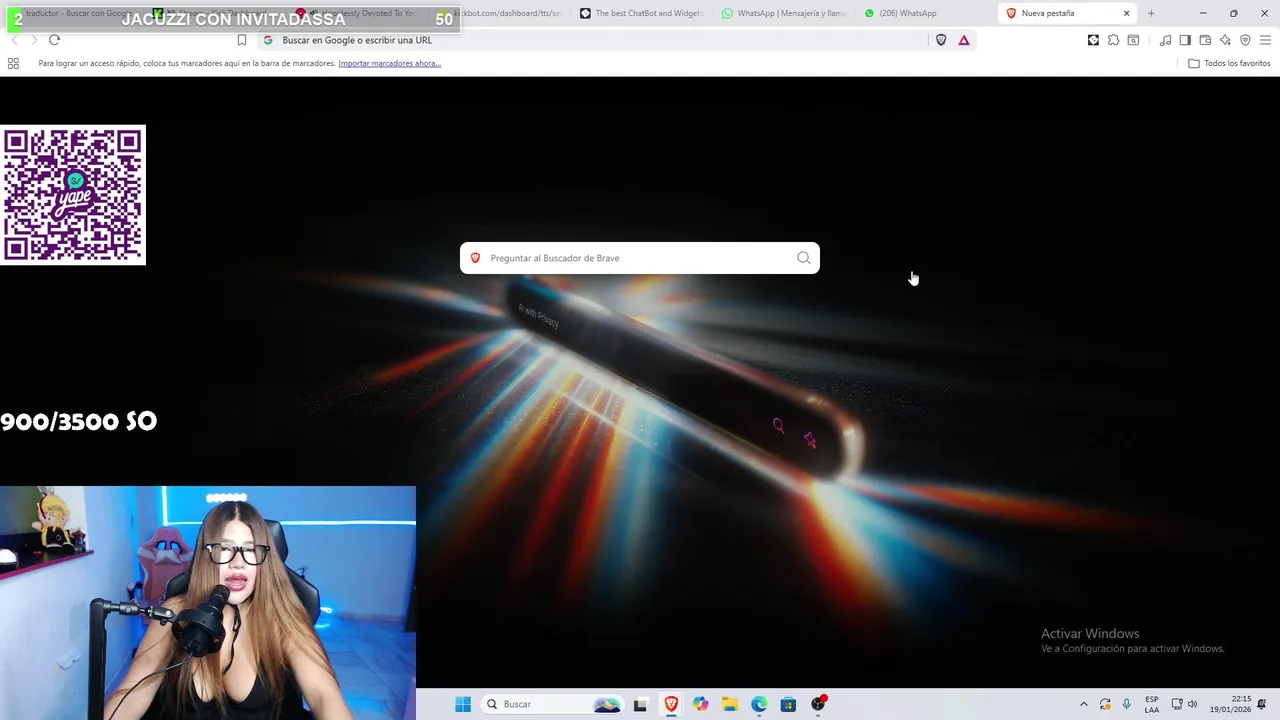This screenshot has width=1280, height=720.
Task: Open the Brave hamburger main menu
Action: click(x=1266, y=40)
